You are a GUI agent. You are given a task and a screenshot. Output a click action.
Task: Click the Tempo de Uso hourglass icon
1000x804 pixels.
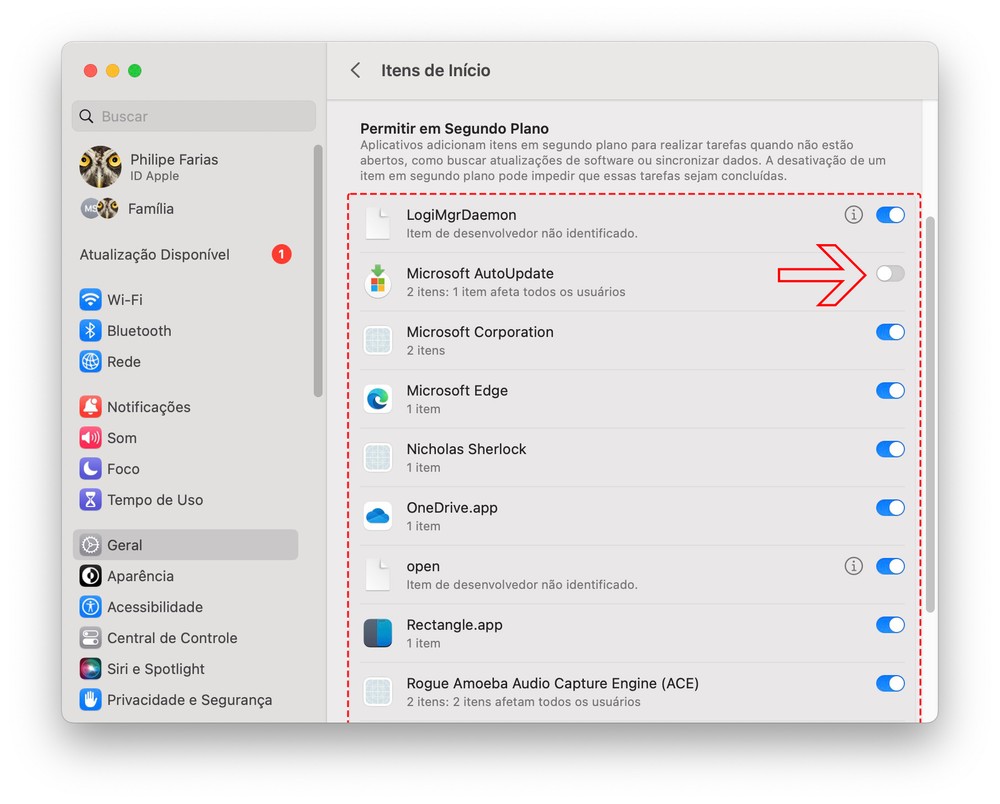tap(90, 500)
